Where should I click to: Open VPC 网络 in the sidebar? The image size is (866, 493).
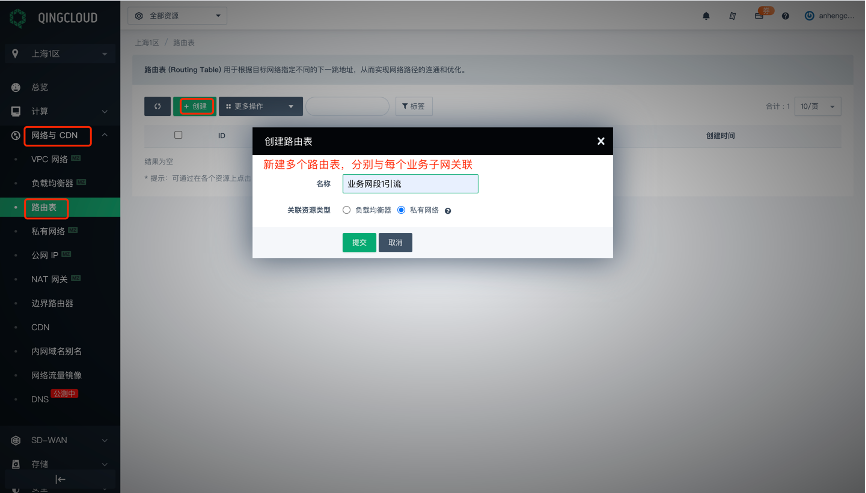tap(50, 159)
